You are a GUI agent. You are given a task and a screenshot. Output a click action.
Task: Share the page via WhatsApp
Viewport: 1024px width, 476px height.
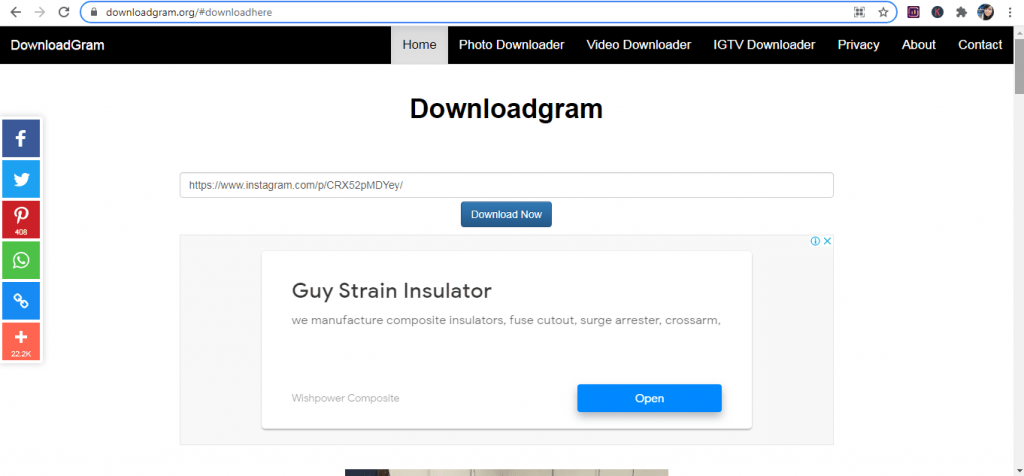coord(21,260)
